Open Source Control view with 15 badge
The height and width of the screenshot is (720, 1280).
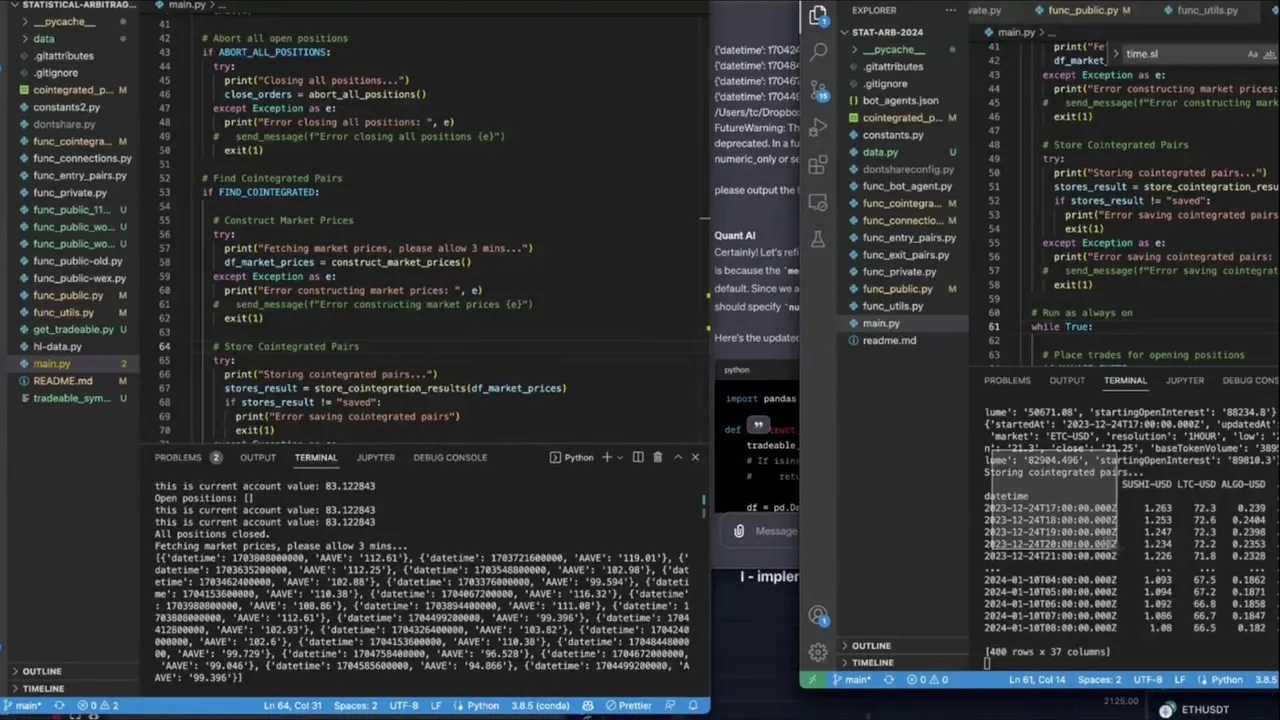click(819, 89)
